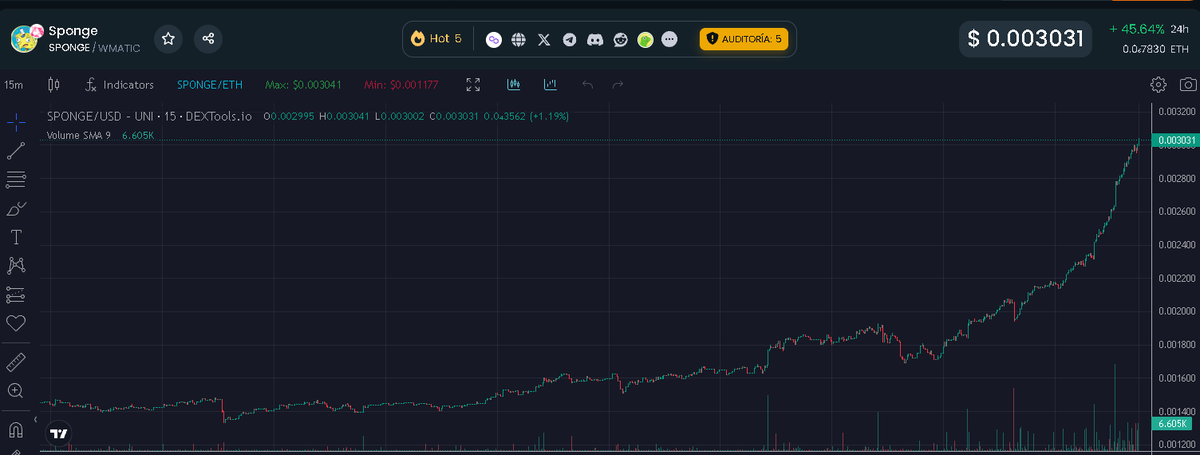
Task: Select the trend line drawing tool
Action: pyautogui.click(x=16, y=151)
